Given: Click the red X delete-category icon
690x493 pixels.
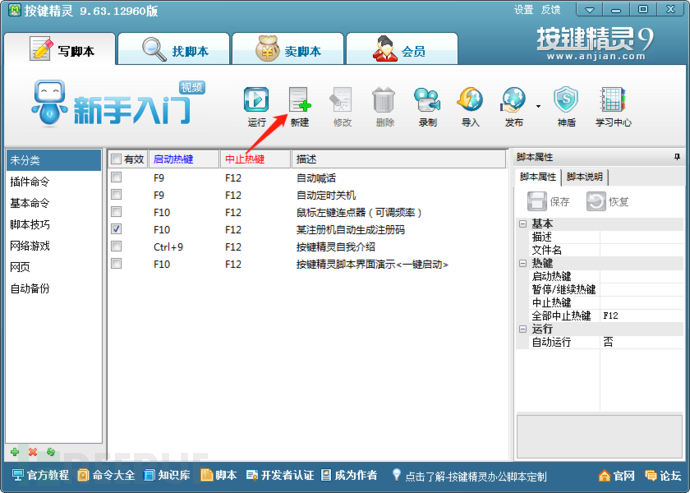Looking at the screenshot, I should coord(33,452).
